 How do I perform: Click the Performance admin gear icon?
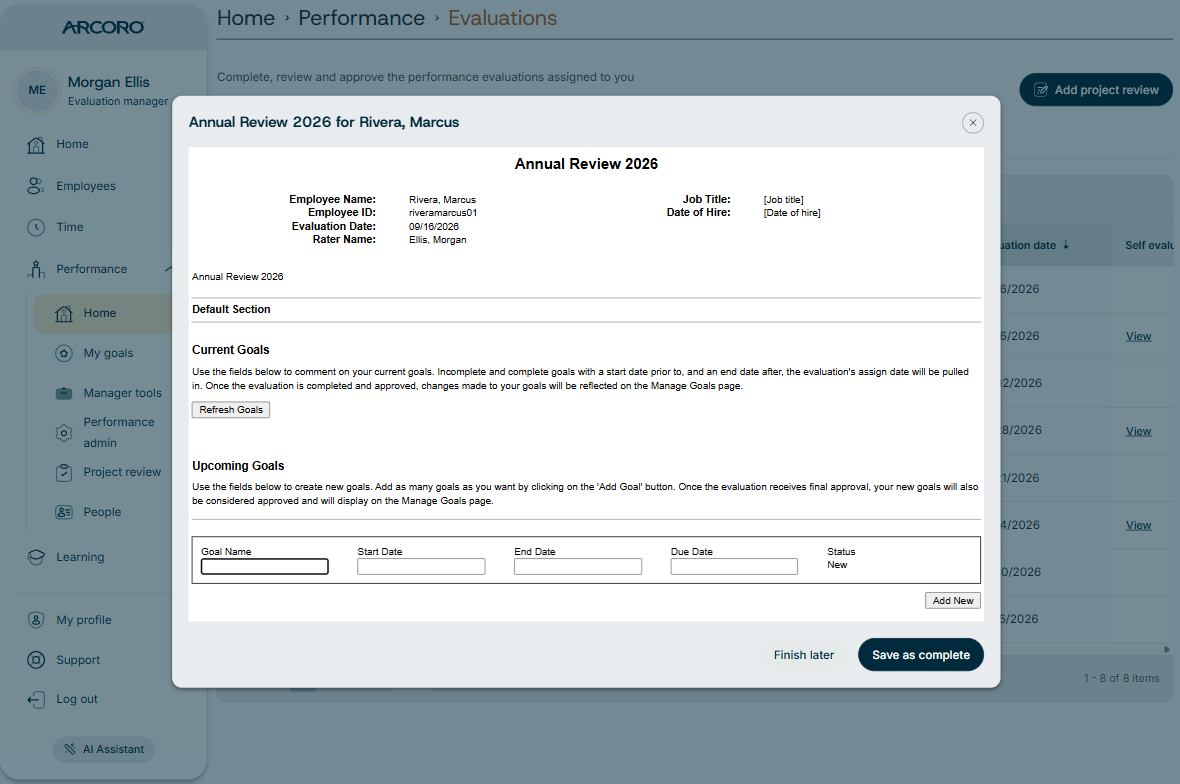[x=64, y=433]
